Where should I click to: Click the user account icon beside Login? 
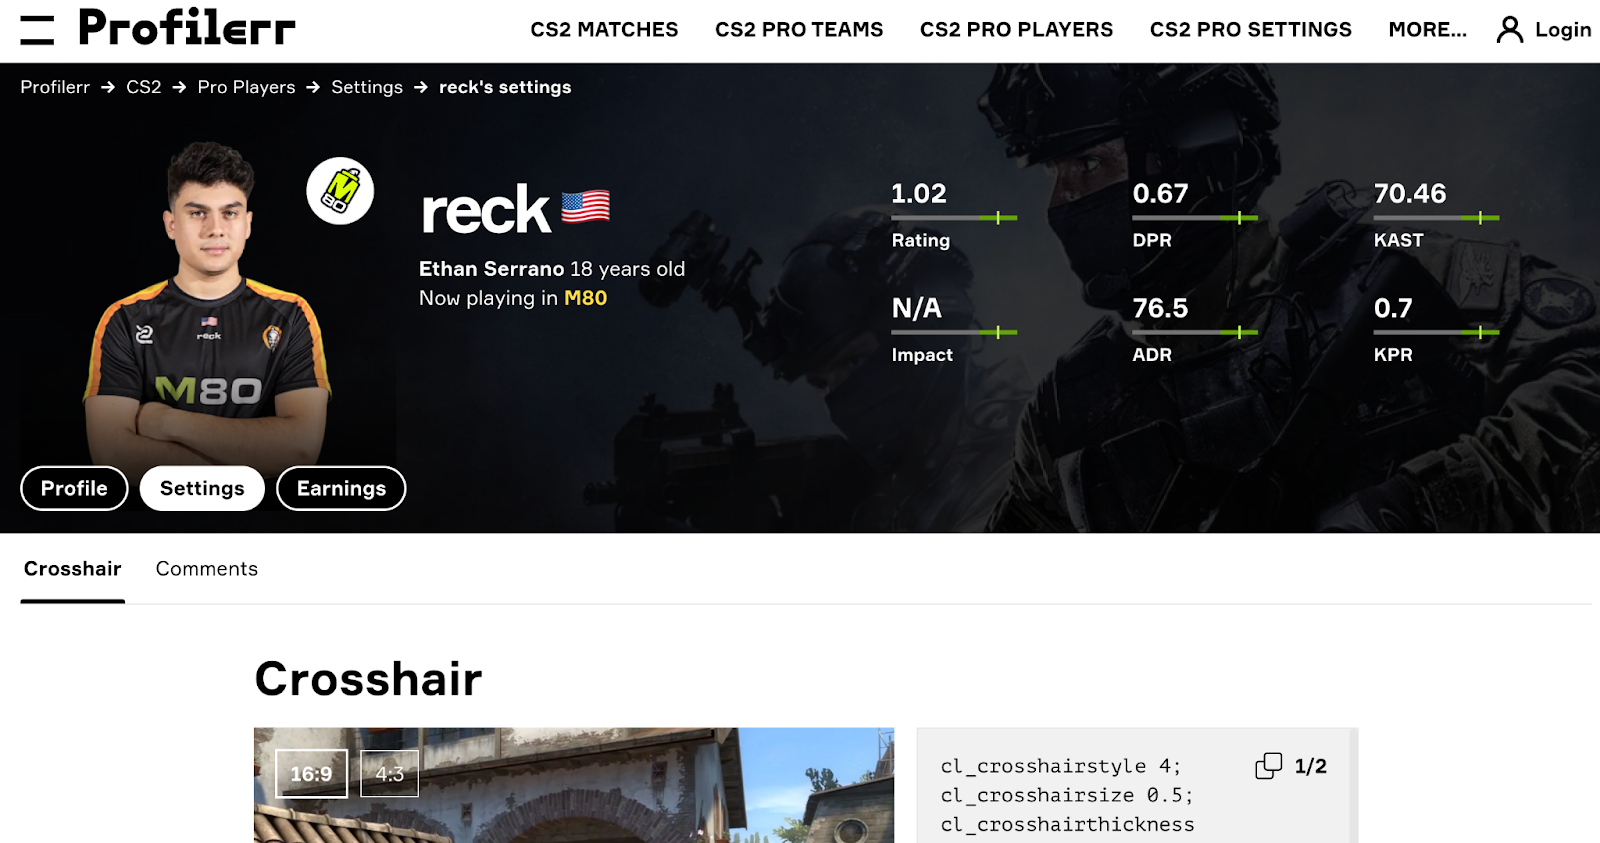click(1509, 30)
